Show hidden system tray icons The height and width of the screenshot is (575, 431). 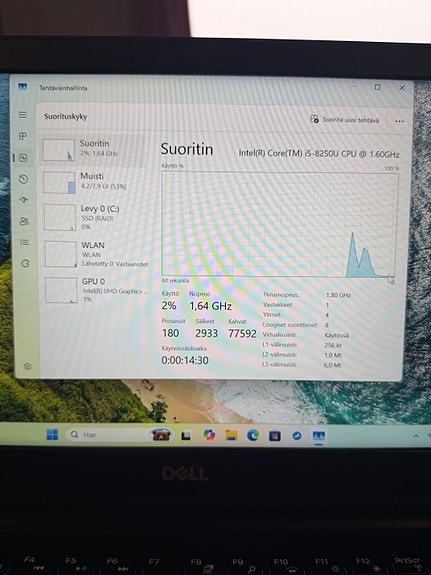416,436
